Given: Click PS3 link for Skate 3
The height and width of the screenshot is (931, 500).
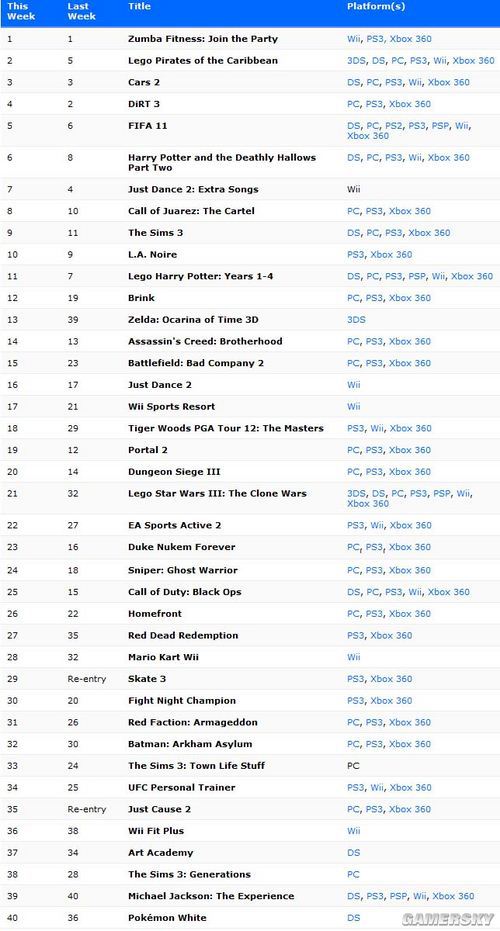Looking at the screenshot, I should pyautogui.click(x=355, y=679).
